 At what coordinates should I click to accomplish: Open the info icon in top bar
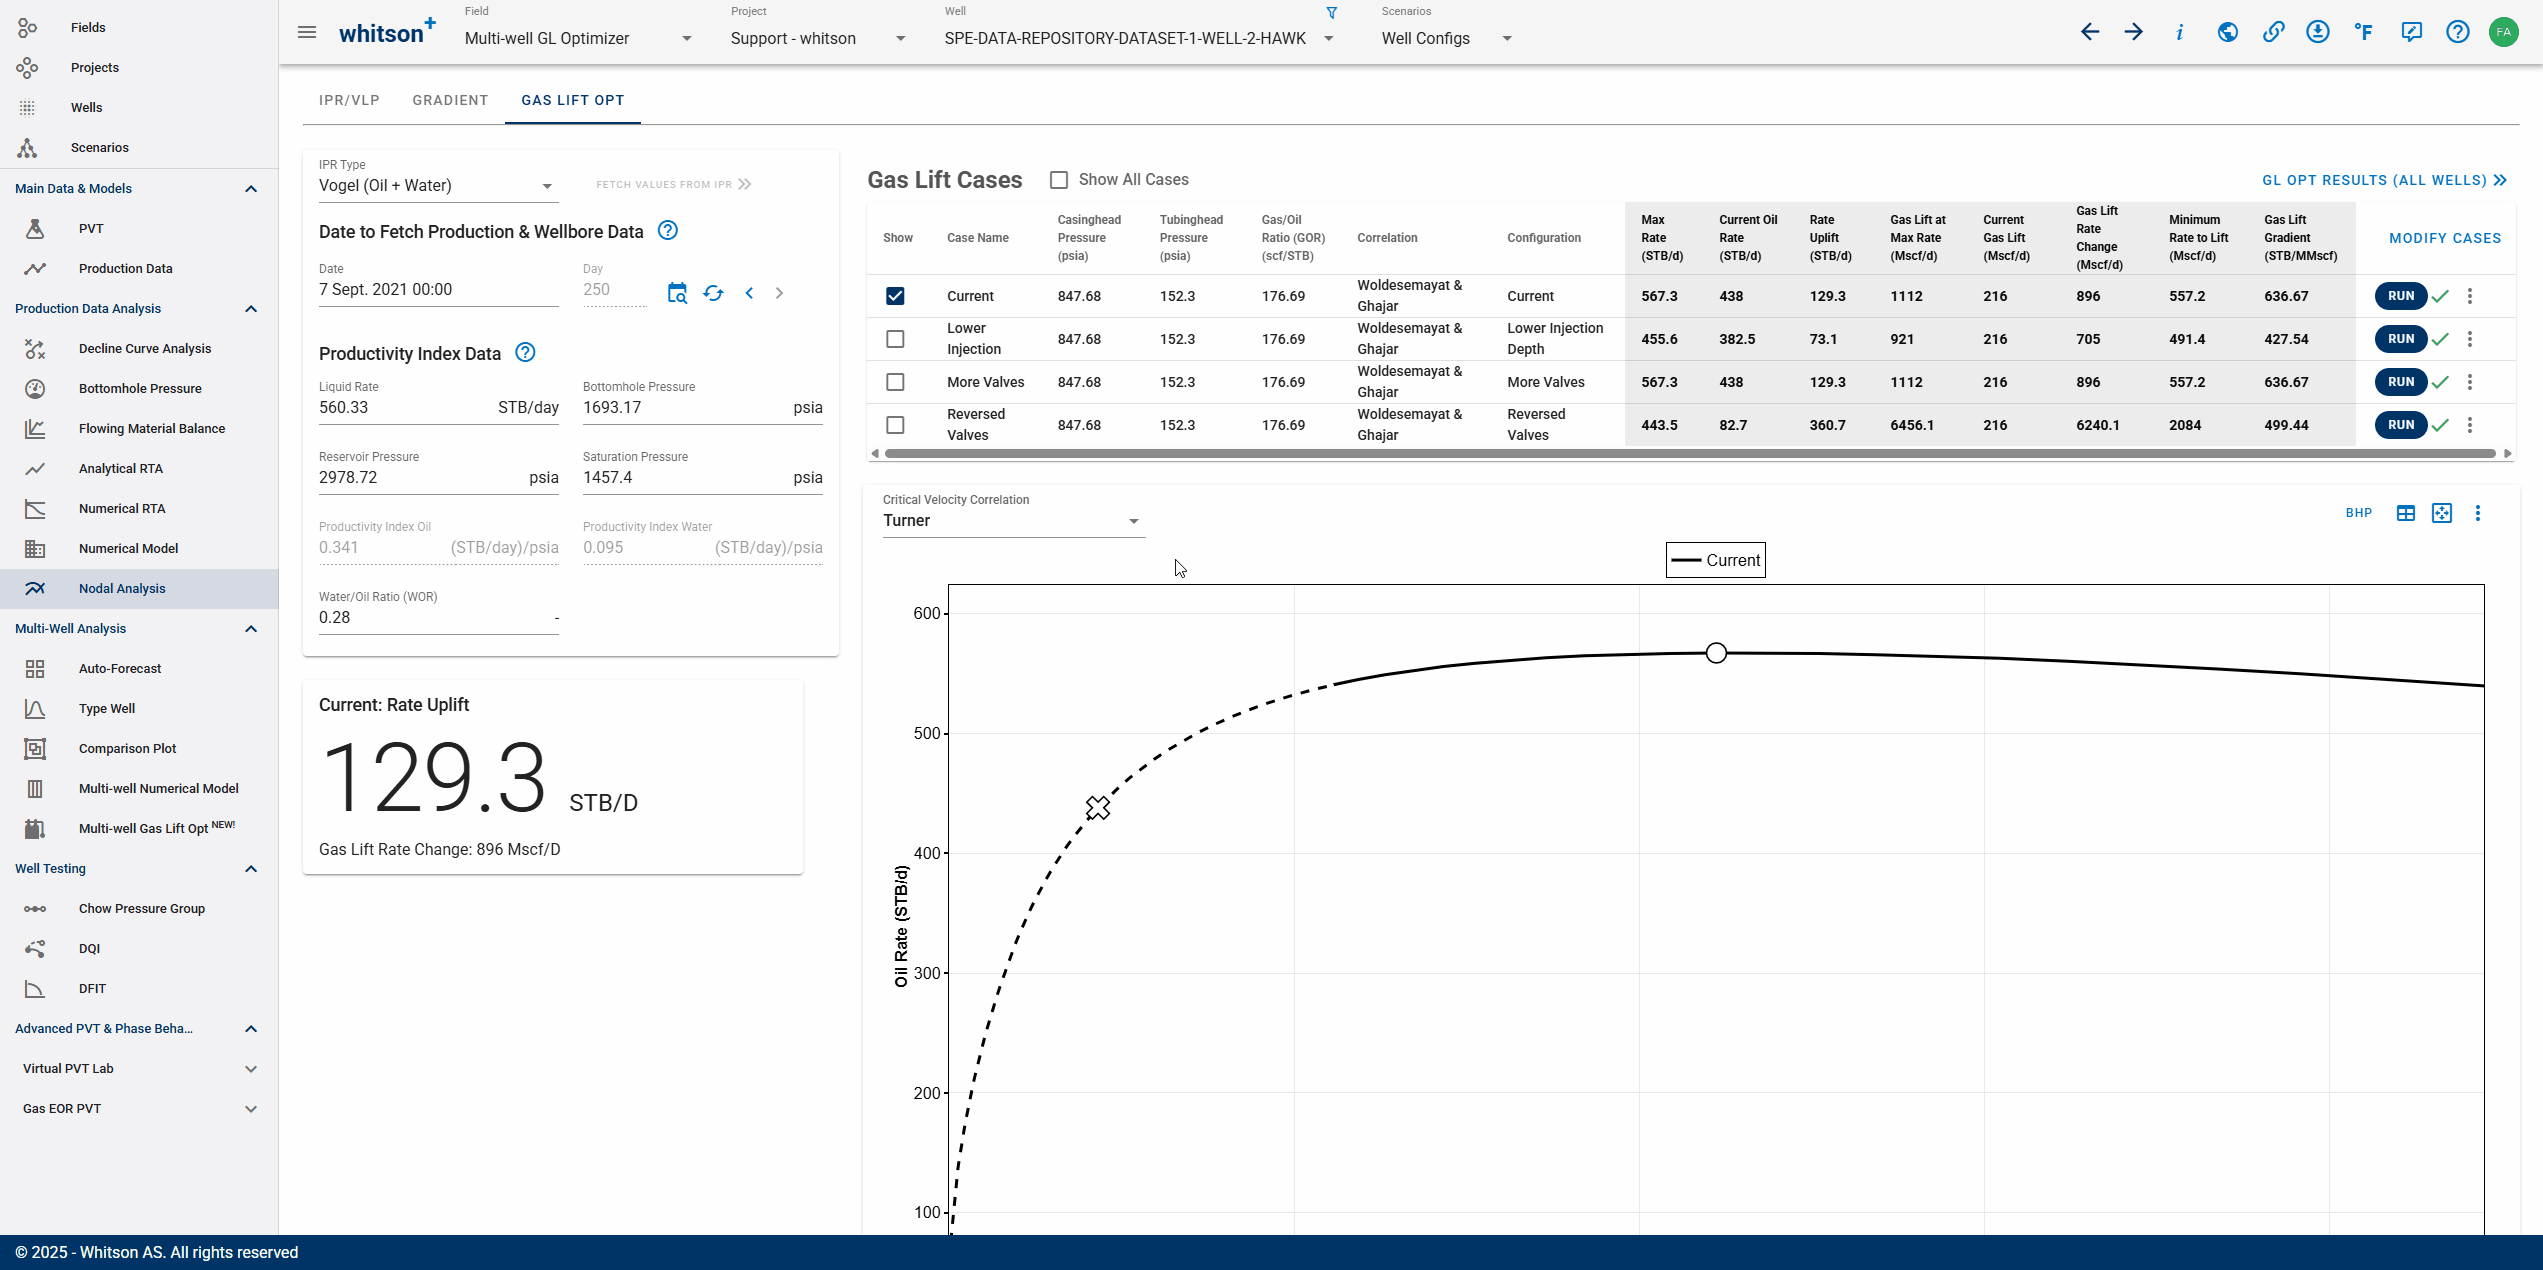pos(2180,32)
